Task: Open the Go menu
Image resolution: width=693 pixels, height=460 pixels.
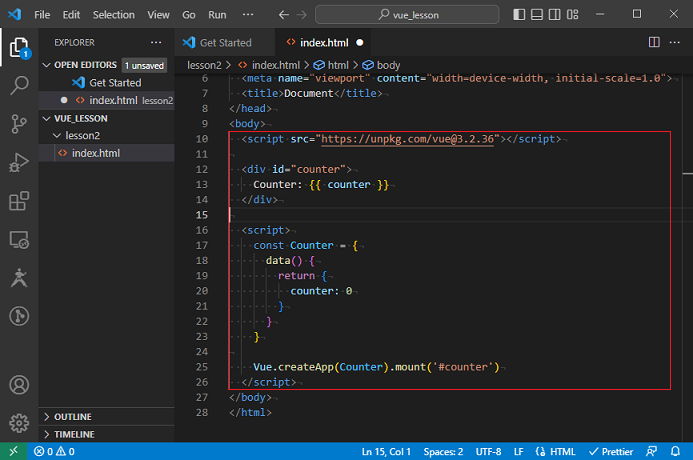Action: [x=189, y=15]
